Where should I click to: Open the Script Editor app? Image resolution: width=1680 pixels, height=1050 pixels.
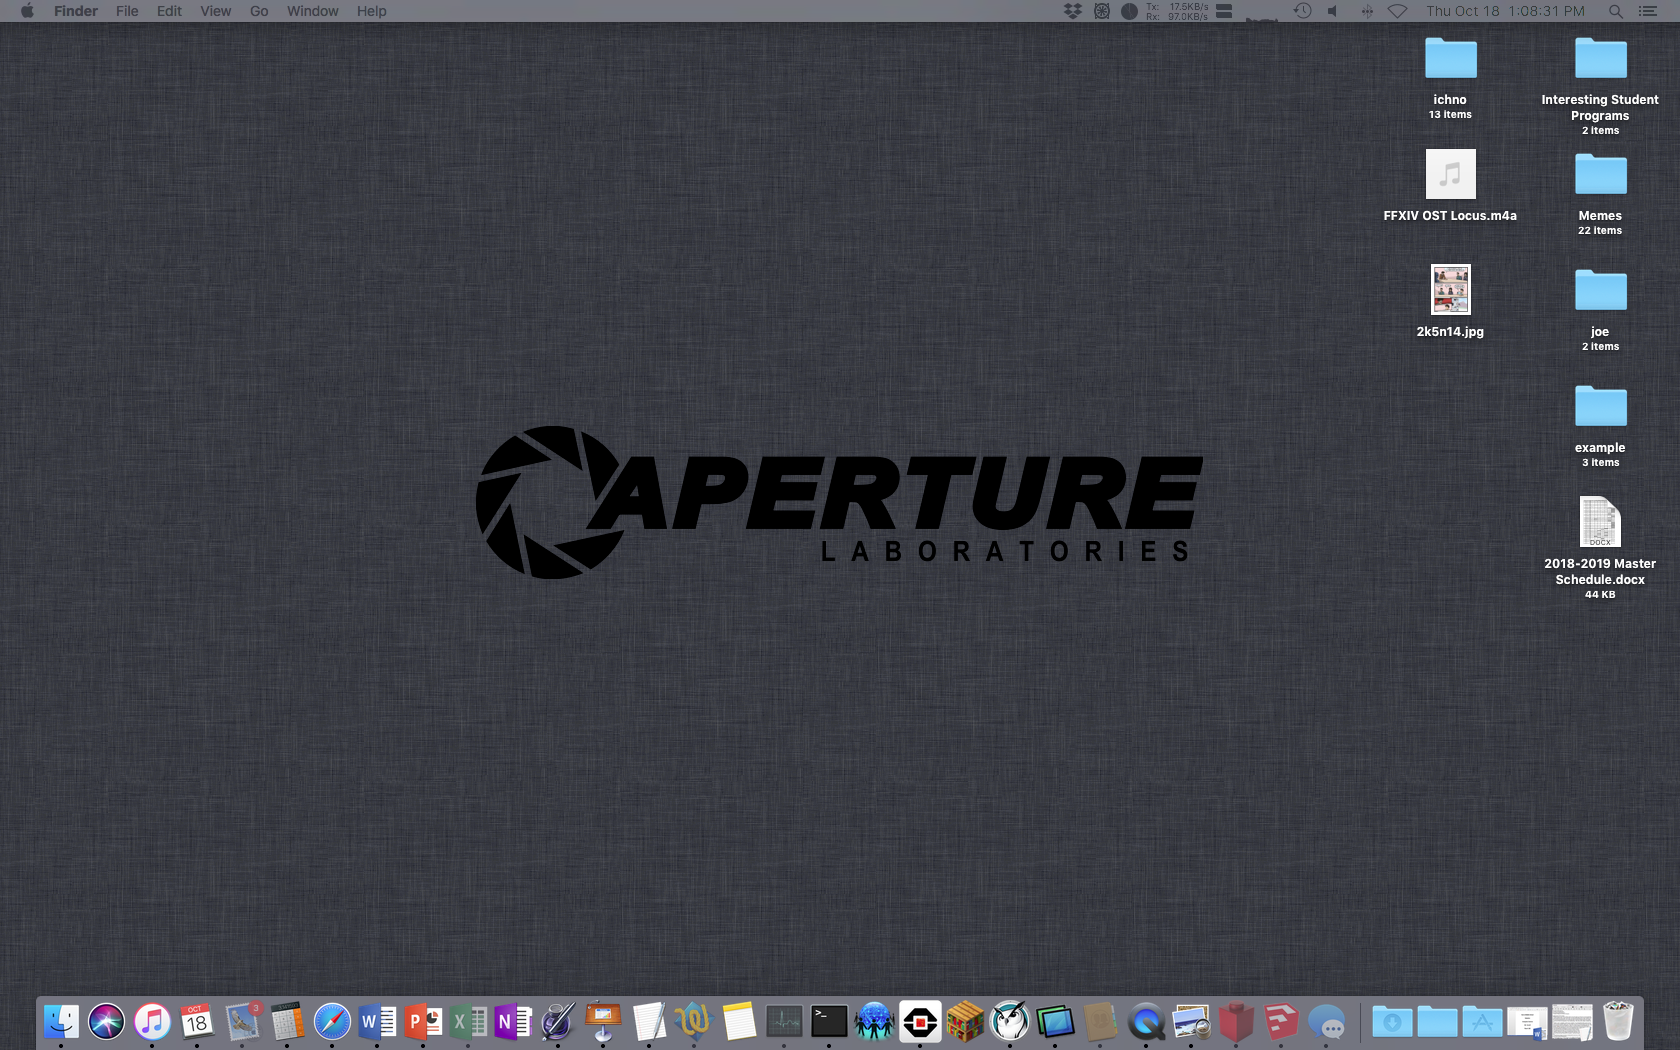558,1022
